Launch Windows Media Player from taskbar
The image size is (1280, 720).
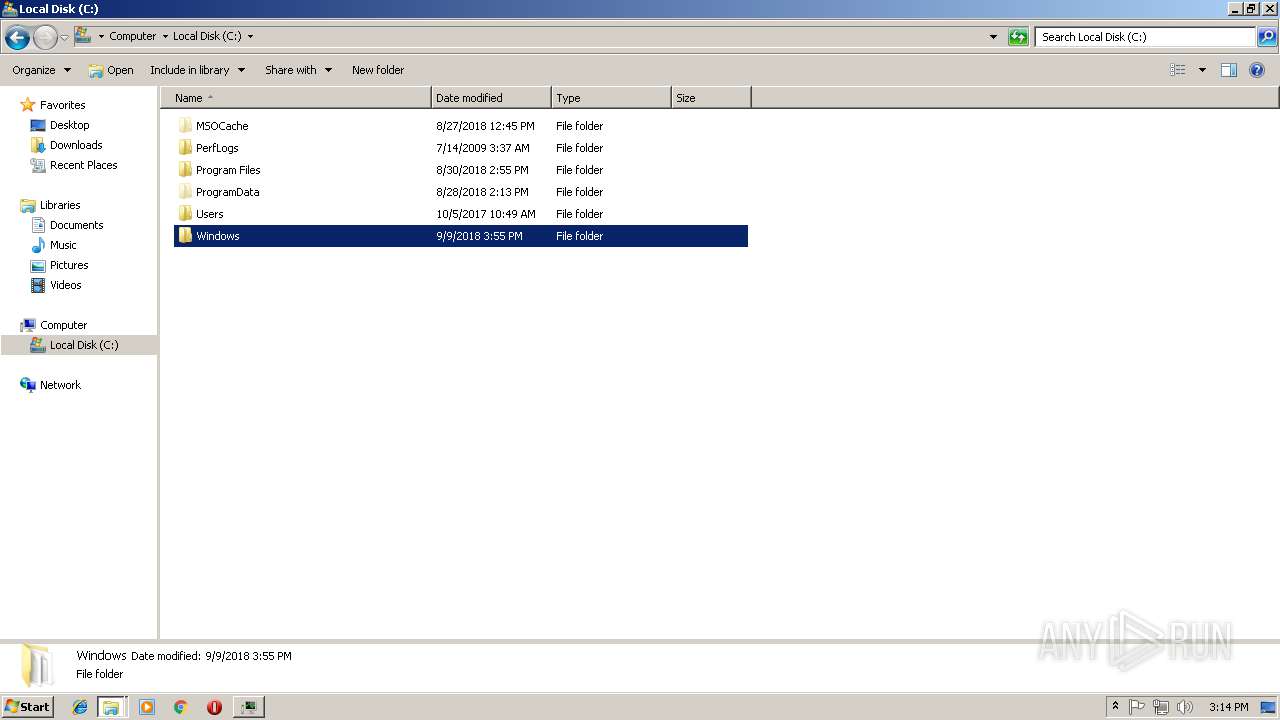point(147,707)
